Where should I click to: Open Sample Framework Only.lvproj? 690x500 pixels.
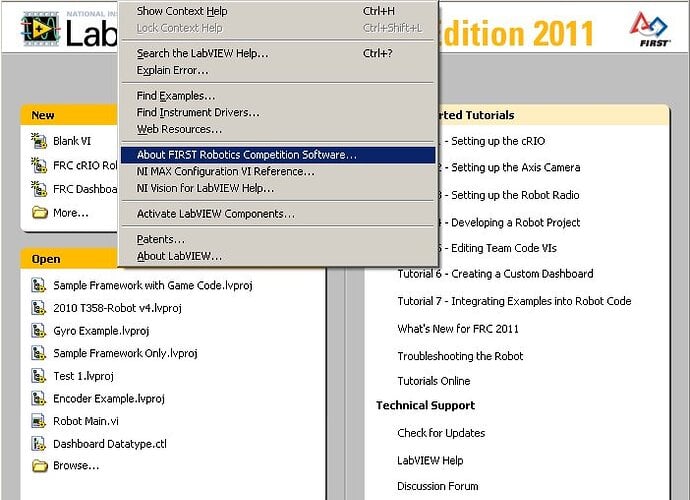tap(125, 353)
